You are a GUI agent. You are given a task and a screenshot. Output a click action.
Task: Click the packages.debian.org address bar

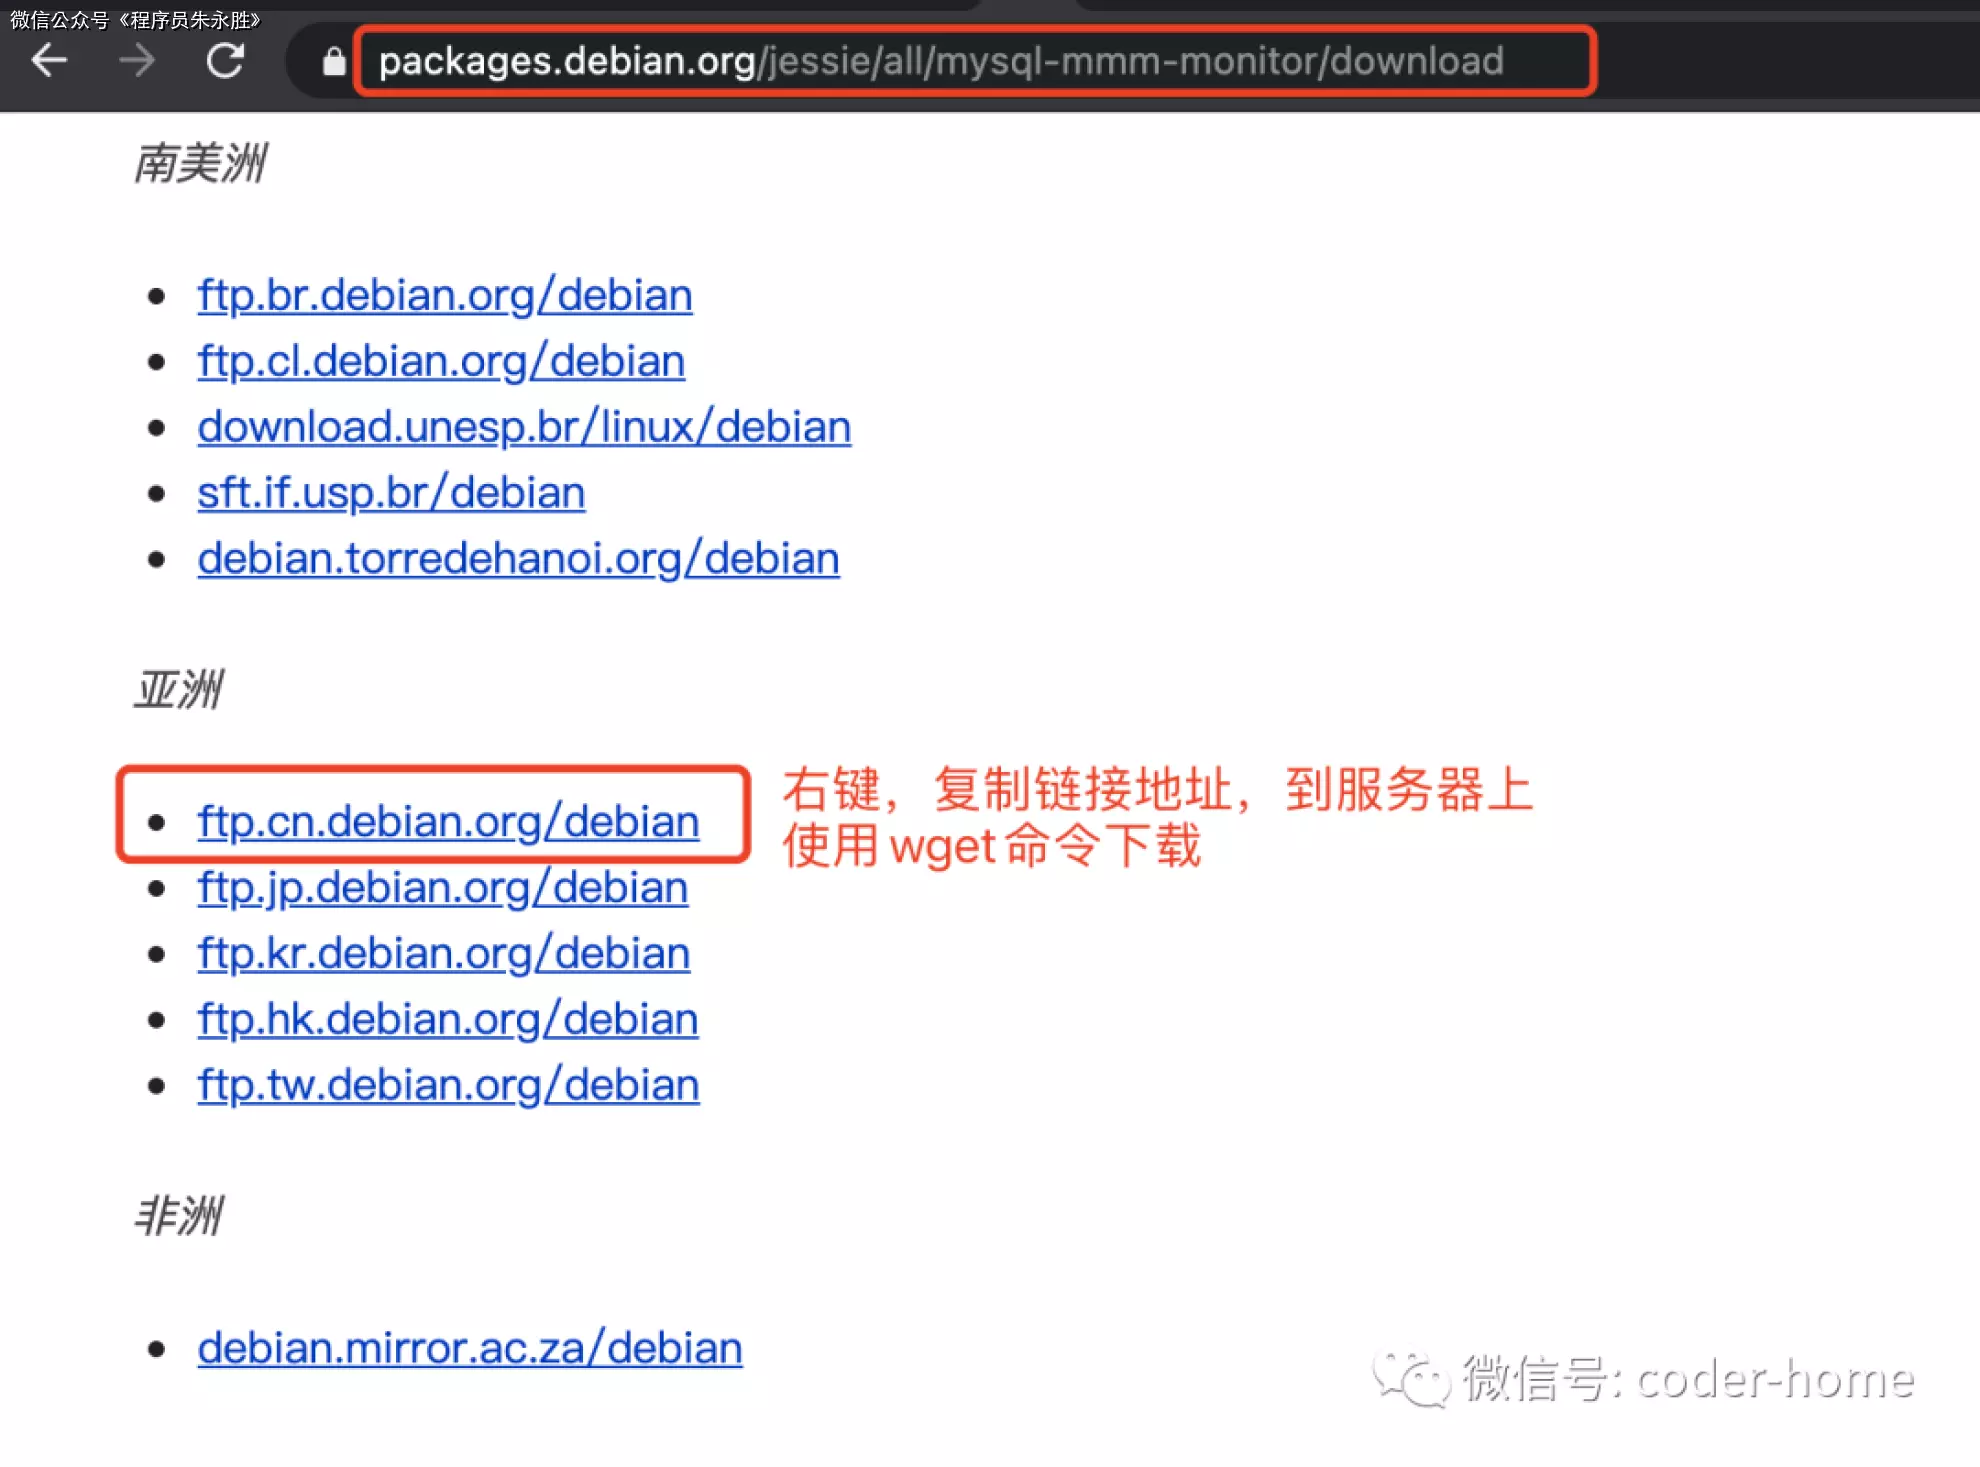[x=940, y=61]
